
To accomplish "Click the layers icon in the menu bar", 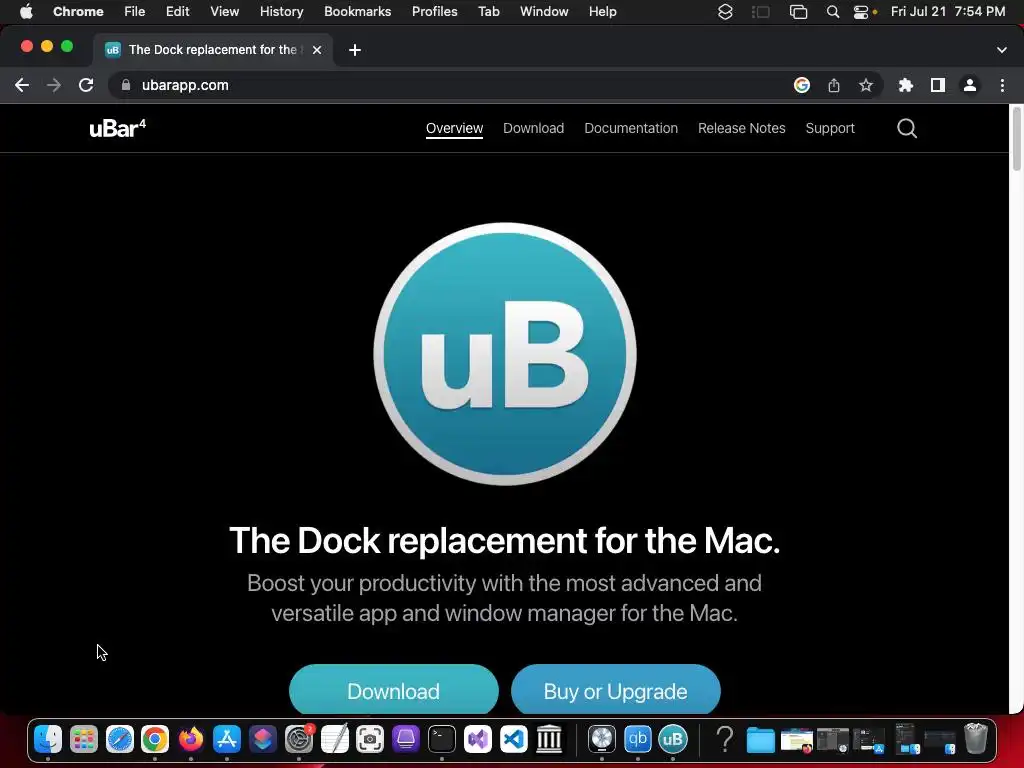I will (725, 11).
